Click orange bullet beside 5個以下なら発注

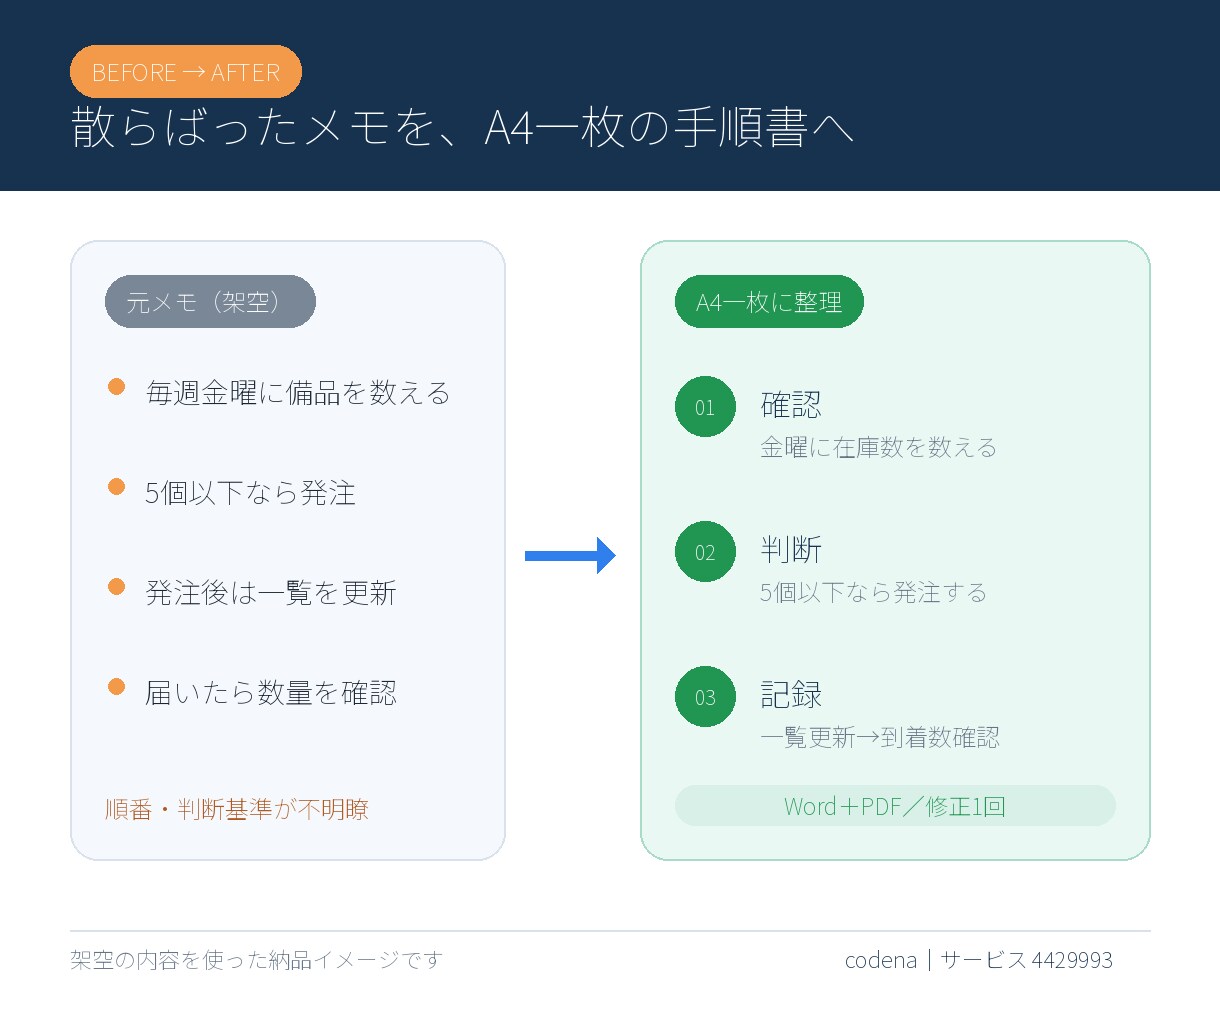pyautogui.click(x=117, y=487)
